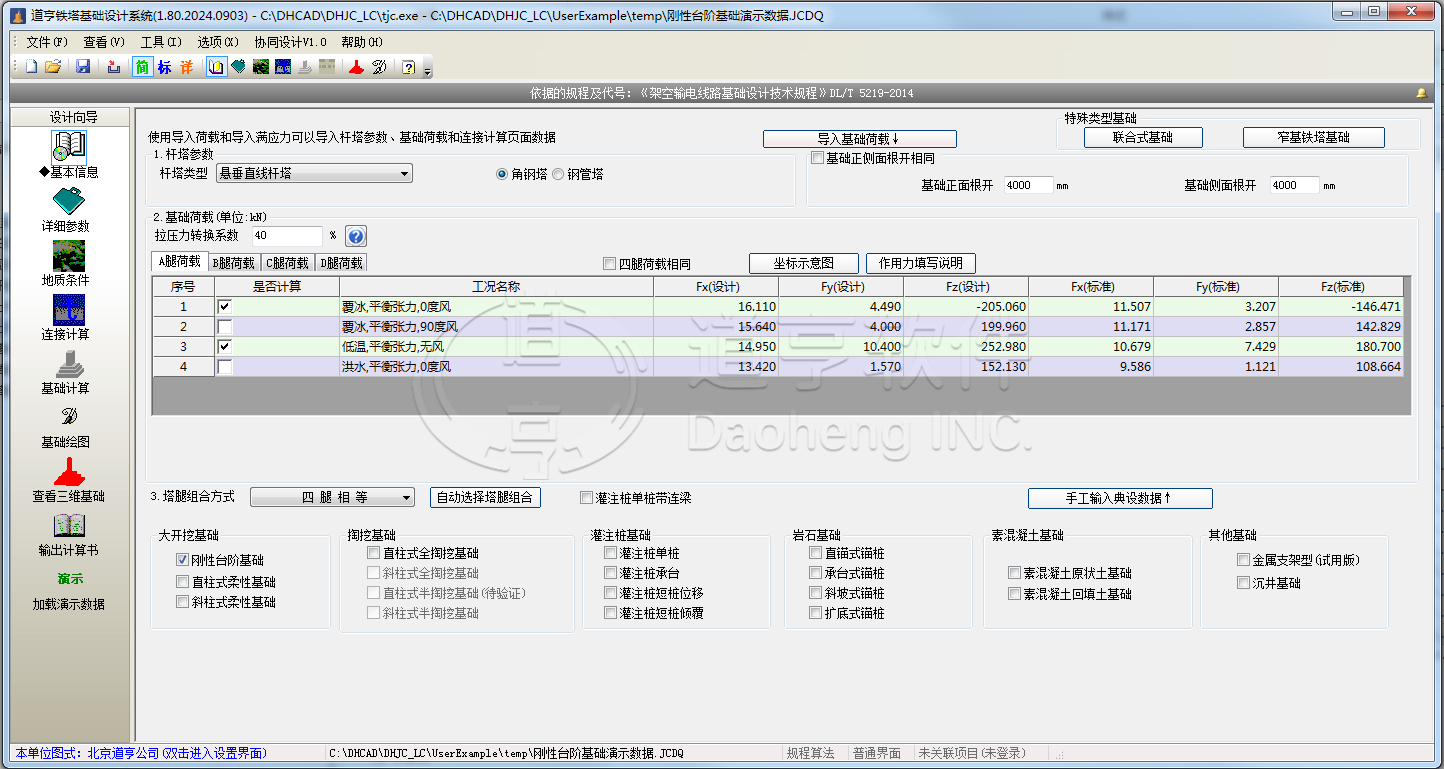
Task: Tick the 基础正侧面根开相同 checkbox
Action: [x=818, y=158]
